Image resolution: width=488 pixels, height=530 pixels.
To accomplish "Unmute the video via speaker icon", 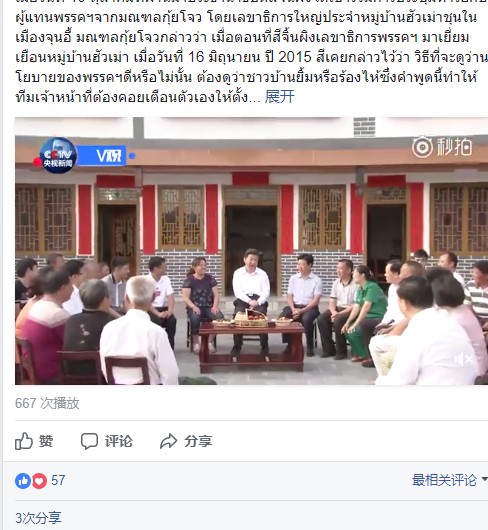I will point(465,359).
